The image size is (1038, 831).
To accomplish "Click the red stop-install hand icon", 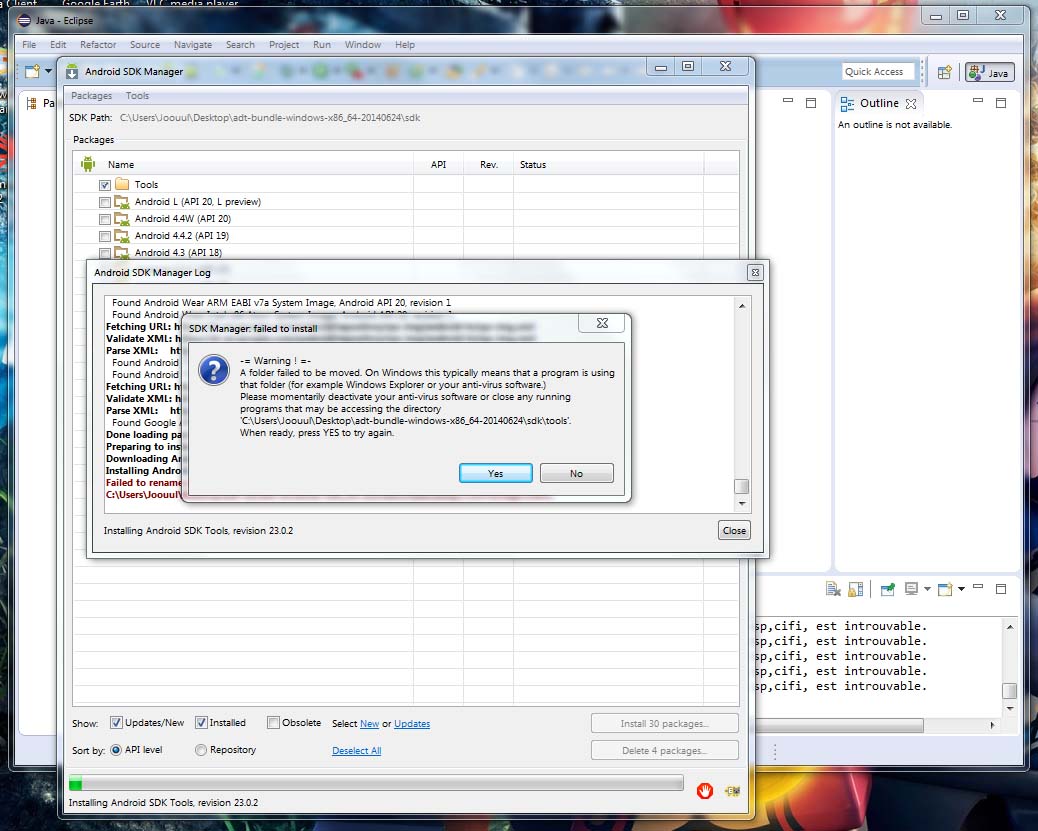I will [x=704, y=790].
